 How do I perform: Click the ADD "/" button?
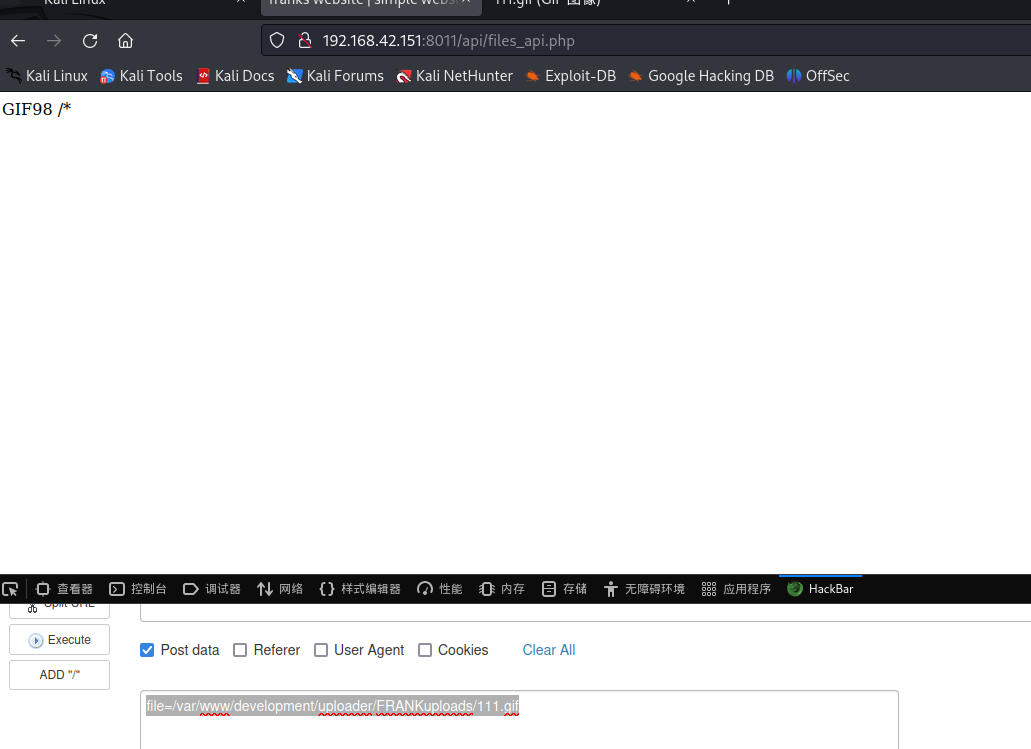point(59,675)
